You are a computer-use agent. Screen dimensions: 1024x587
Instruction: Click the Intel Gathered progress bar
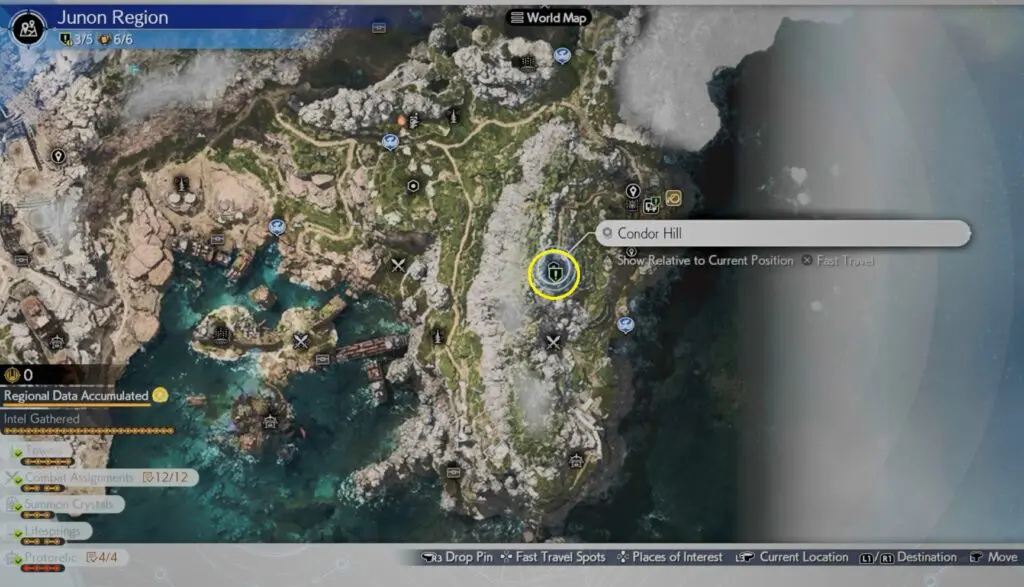pos(88,431)
